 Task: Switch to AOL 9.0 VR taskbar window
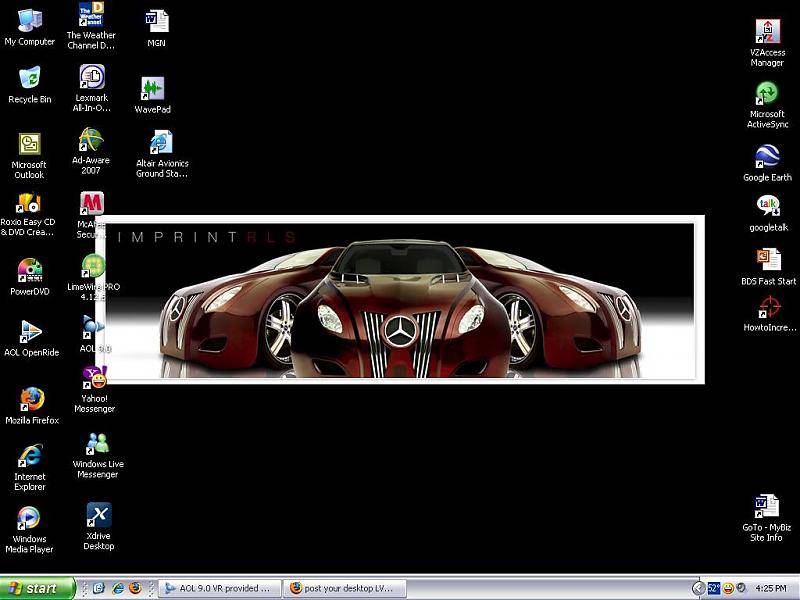(220, 588)
